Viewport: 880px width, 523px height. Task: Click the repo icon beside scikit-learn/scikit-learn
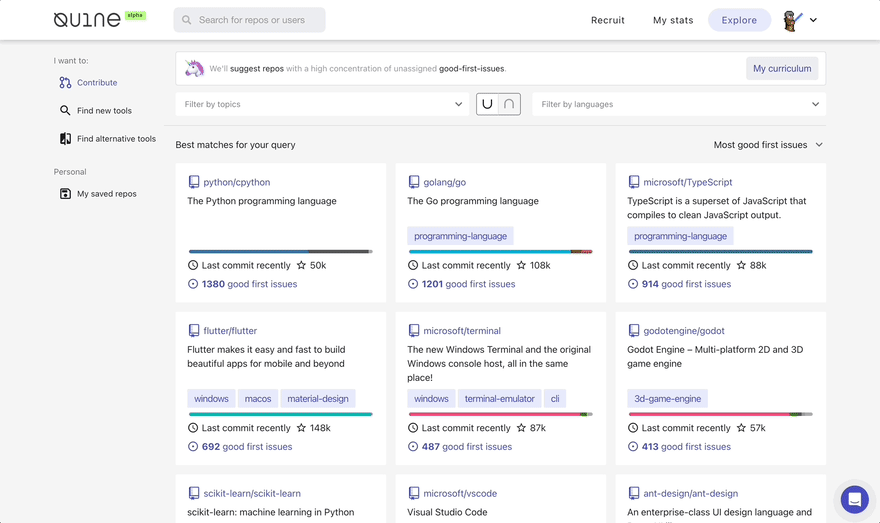coord(194,493)
